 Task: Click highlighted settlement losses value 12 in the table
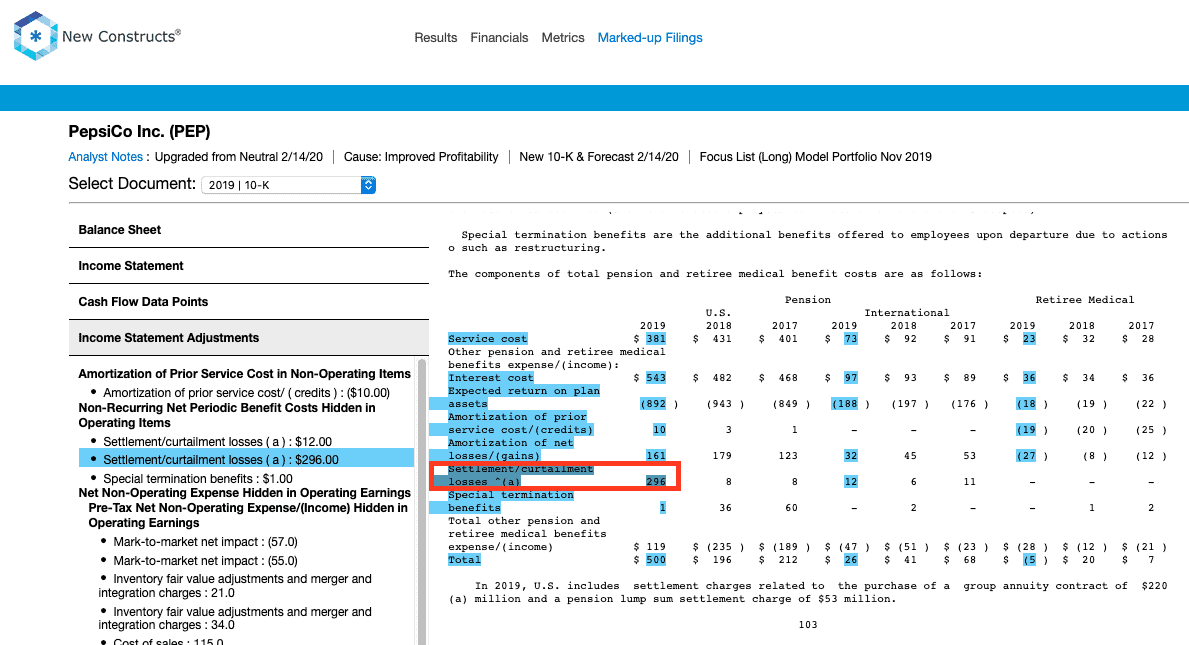[851, 482]
